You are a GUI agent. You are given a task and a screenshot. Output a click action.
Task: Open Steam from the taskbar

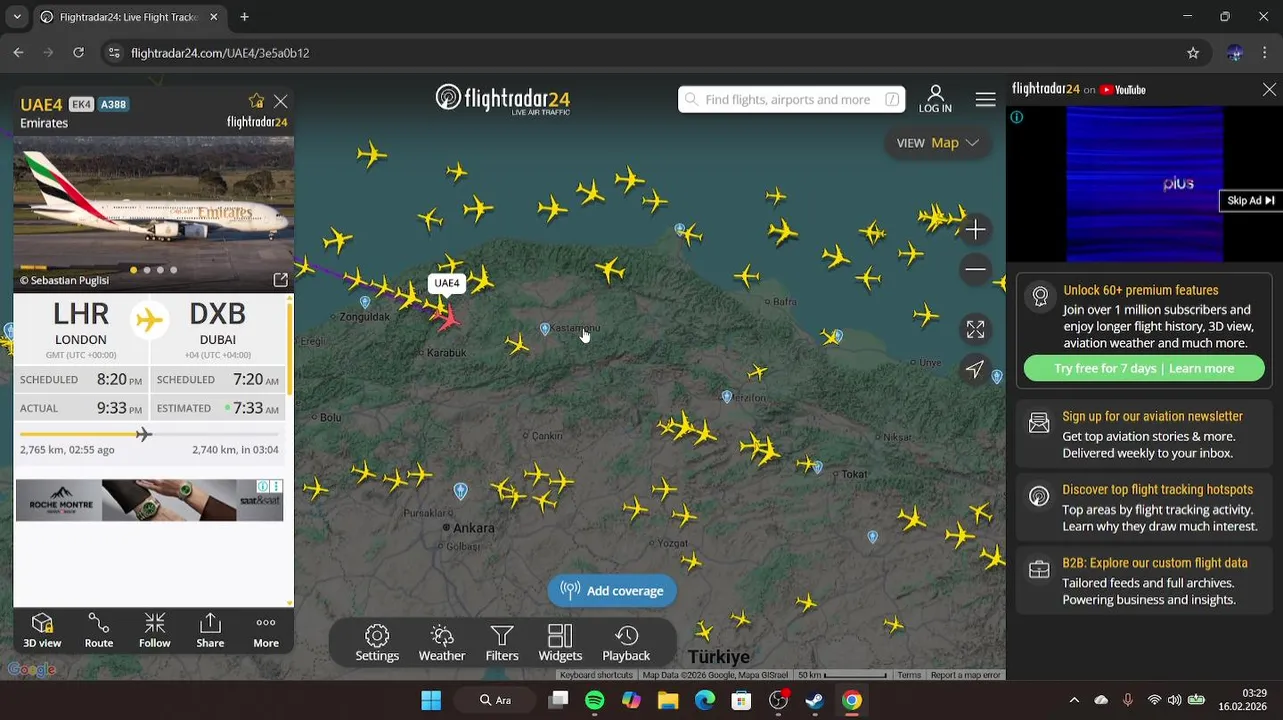point(815,700)
